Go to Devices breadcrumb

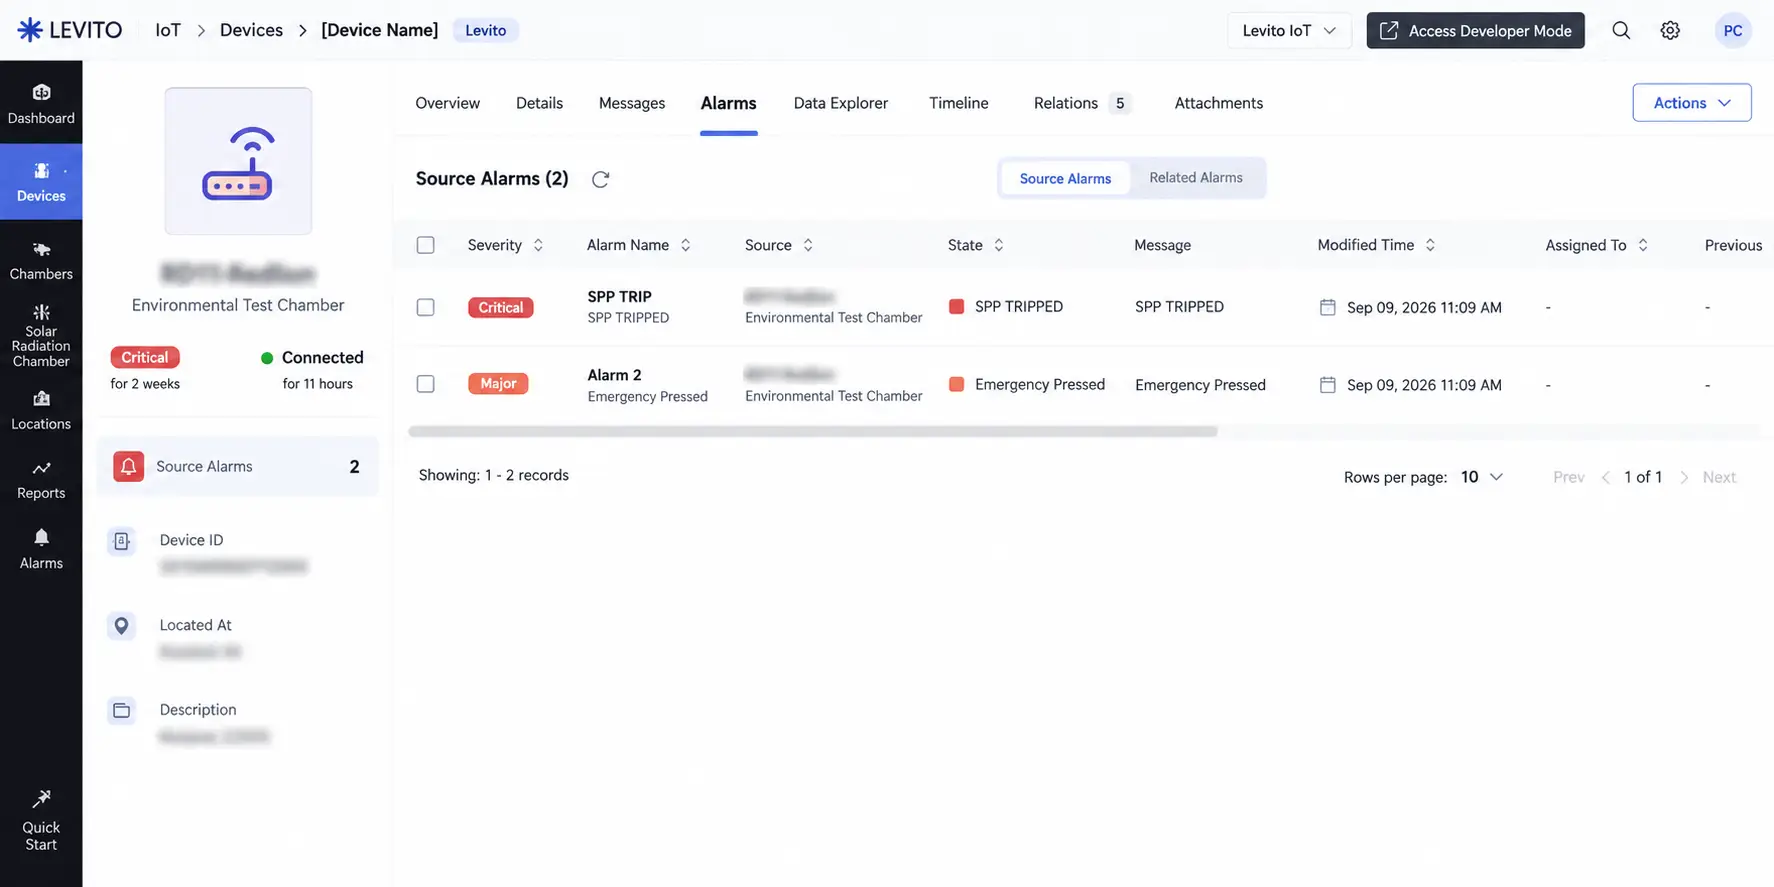click(x=251, y=30)
